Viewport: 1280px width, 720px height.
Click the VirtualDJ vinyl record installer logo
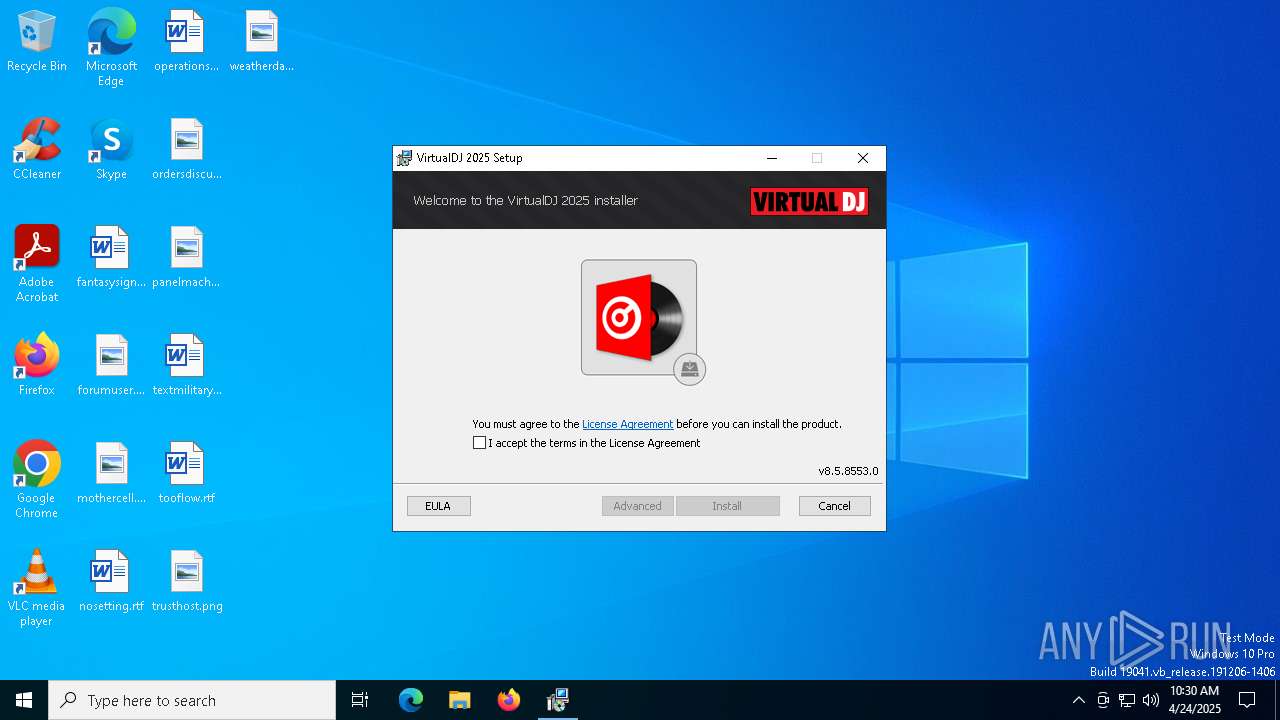640,318
